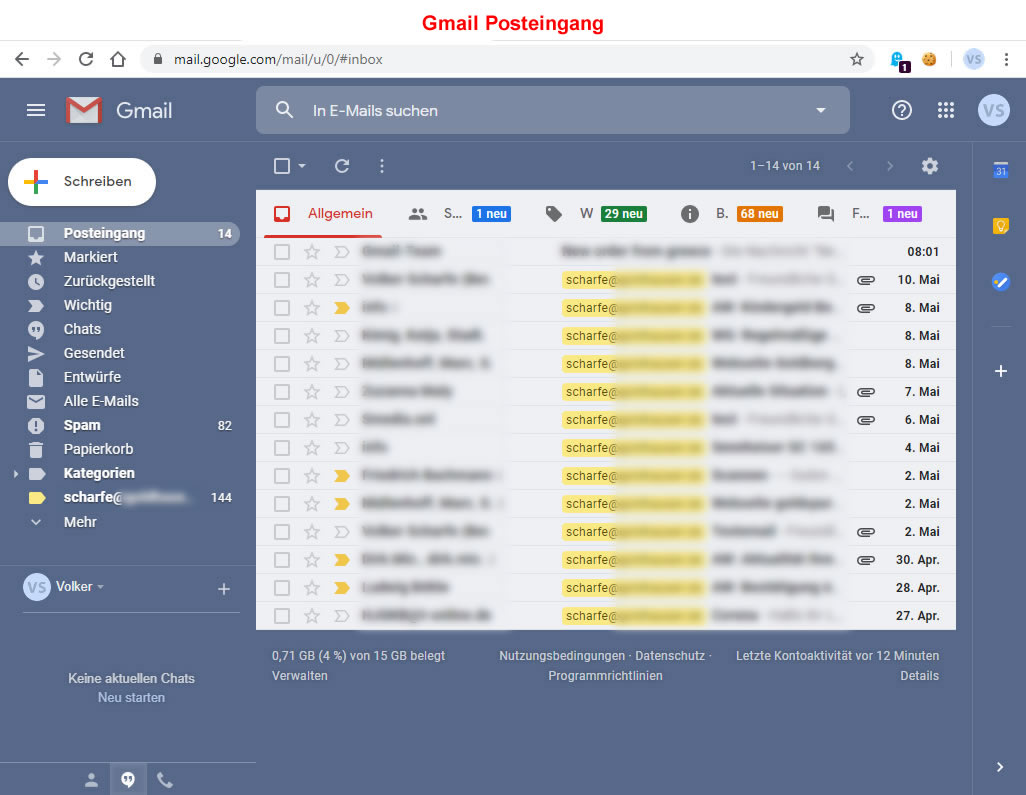The image size is (1026, 795).
Task: Open the promotions tab with 29 neu
Action: pyautogui.click(x=595, y=213)
